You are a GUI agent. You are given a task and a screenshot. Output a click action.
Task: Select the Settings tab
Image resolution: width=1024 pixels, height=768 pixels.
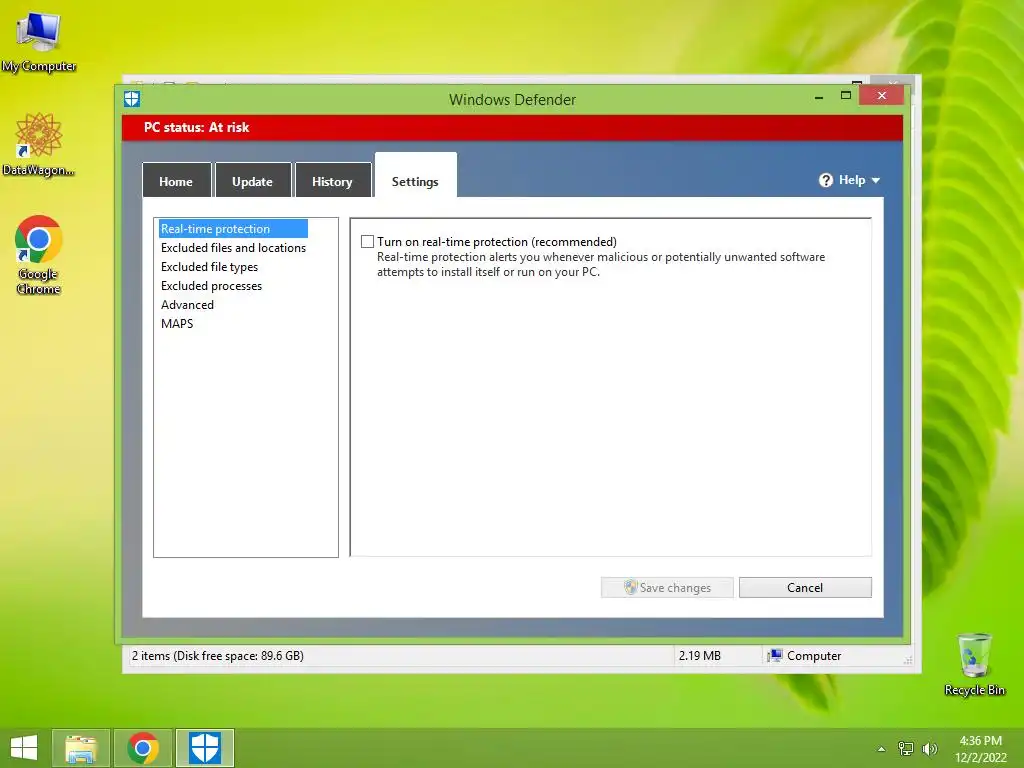pos(415,176)
